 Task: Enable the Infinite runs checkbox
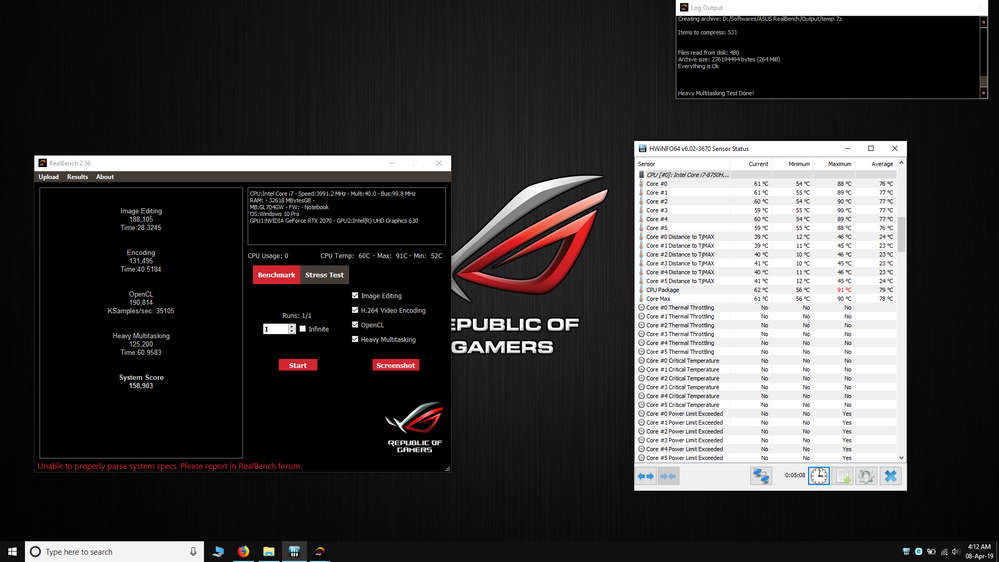click(x=303, y=329)
